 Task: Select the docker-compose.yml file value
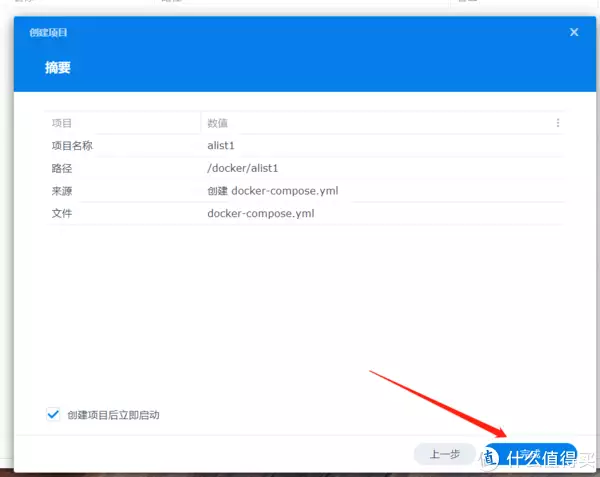(261, 213)
